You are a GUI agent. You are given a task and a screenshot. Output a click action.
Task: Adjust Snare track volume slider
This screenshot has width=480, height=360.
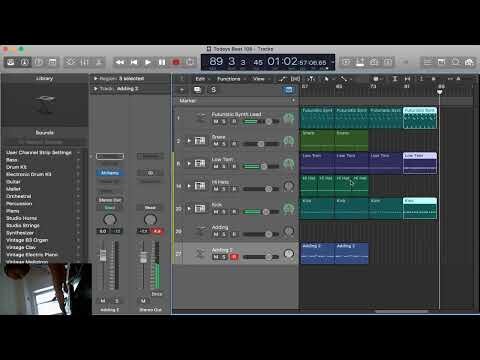(261, 144)
